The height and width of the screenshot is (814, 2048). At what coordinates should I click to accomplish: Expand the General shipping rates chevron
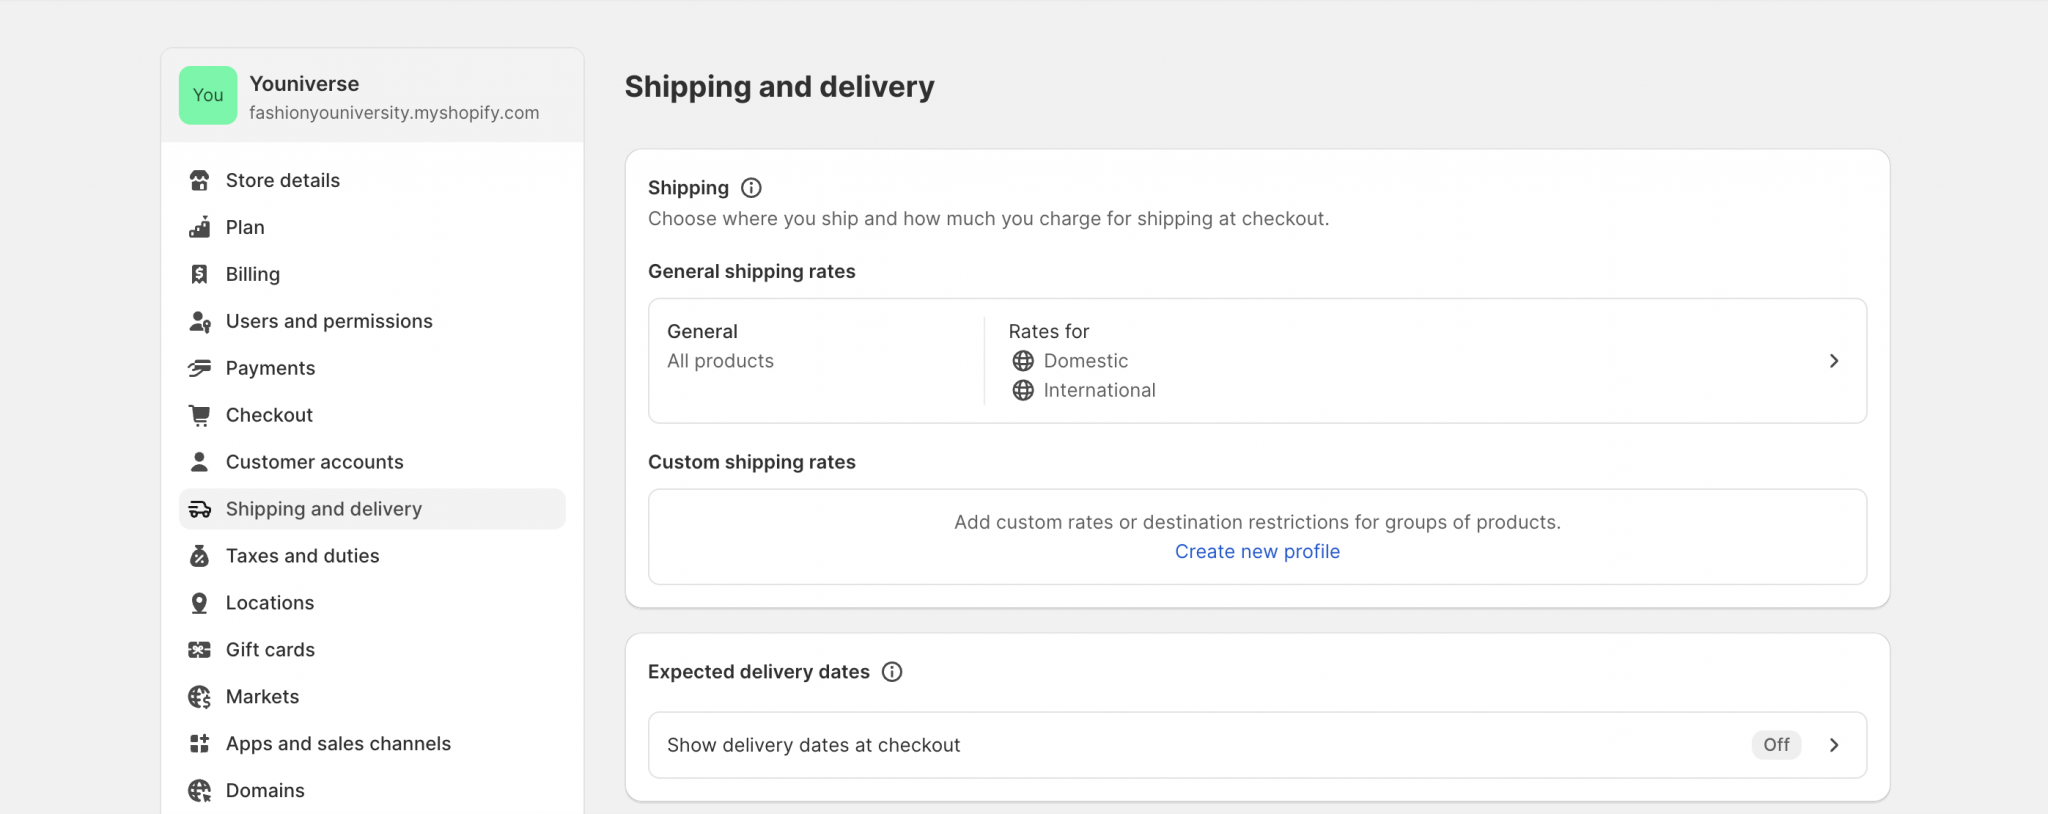point(1834,361)
